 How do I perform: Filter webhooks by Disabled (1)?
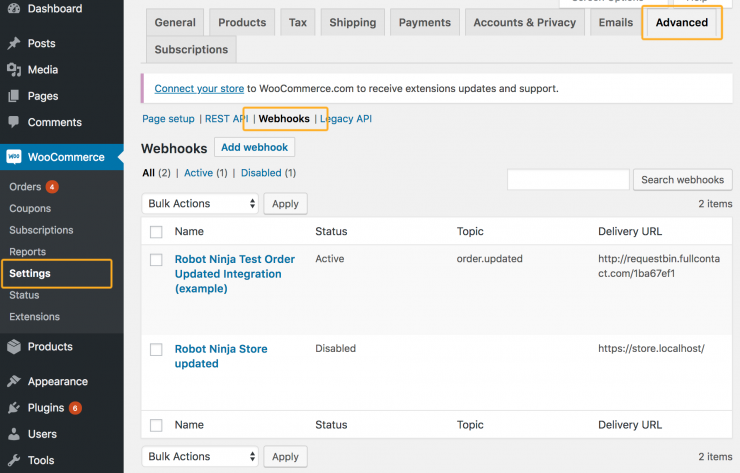269,173
